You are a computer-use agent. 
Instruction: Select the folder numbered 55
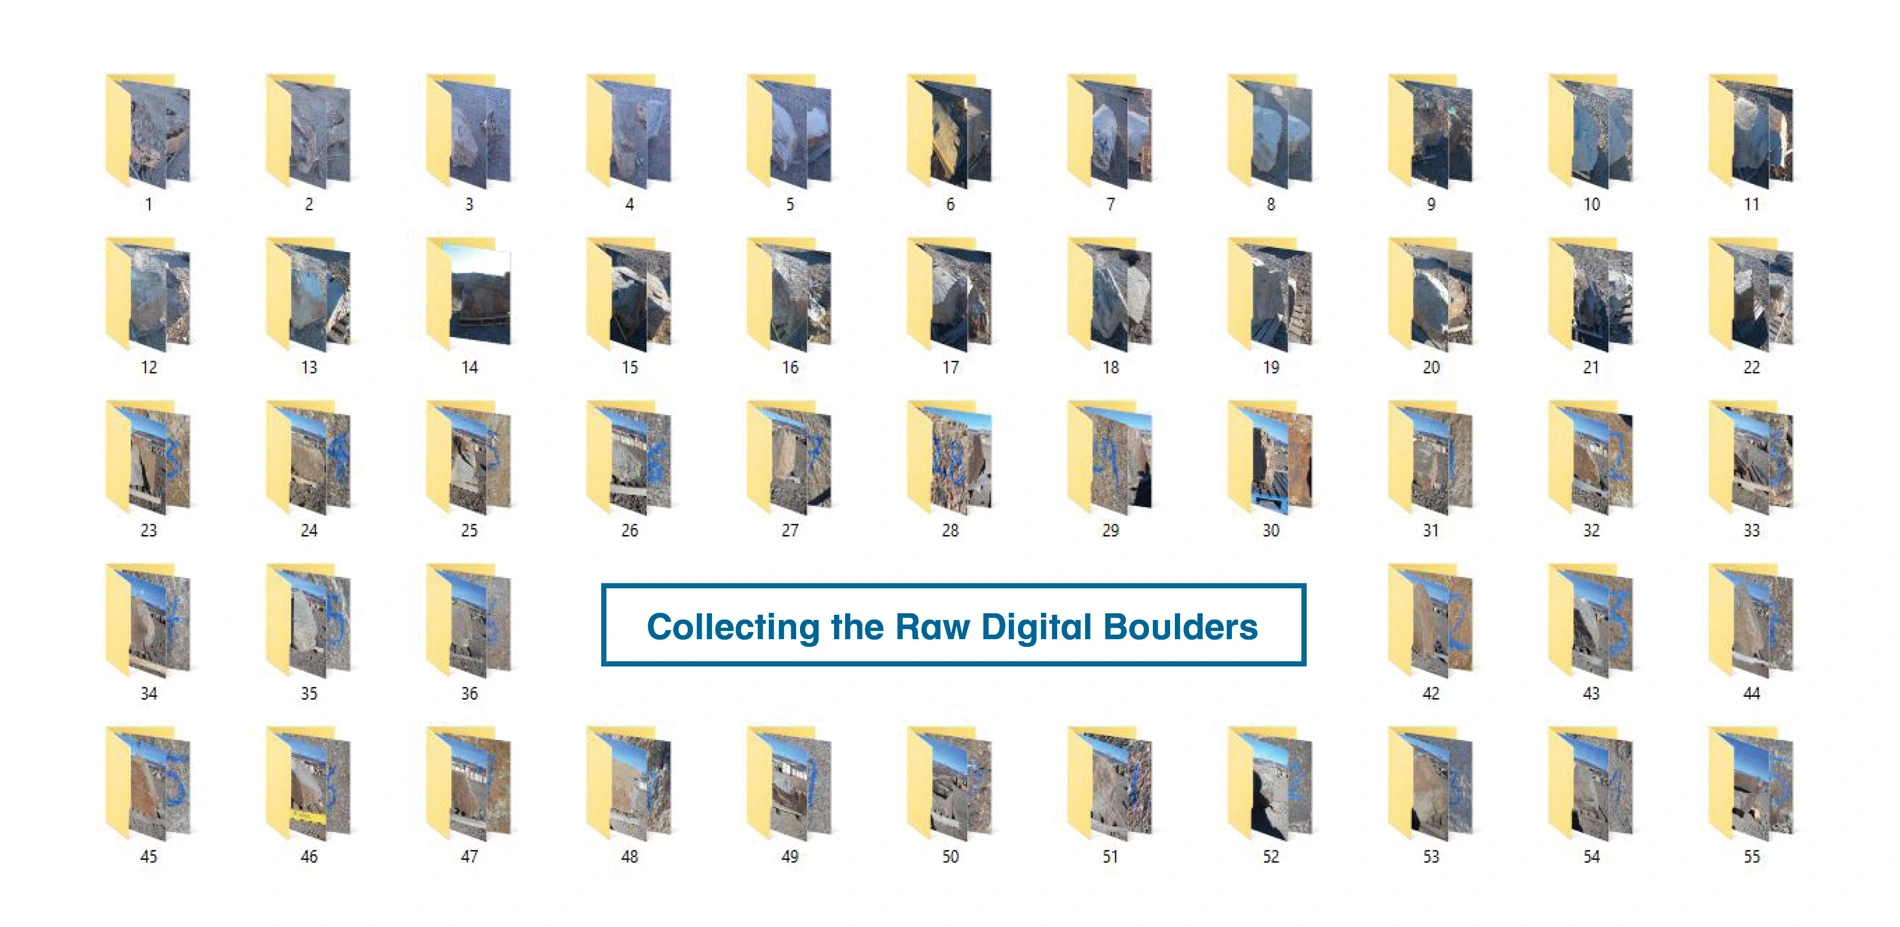coord(1751,784)
